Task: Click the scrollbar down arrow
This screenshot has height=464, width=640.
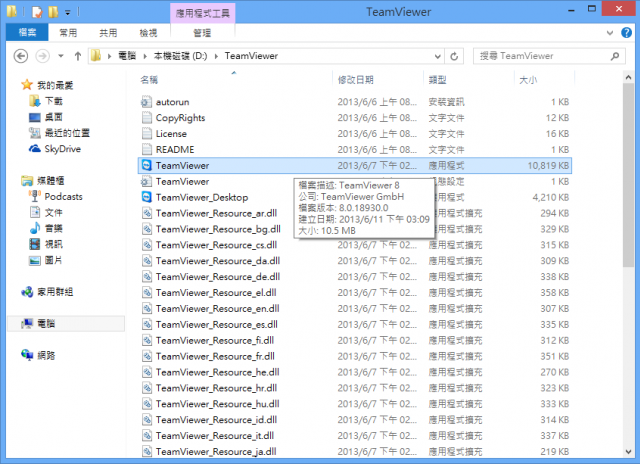Action: pos(629,451)
